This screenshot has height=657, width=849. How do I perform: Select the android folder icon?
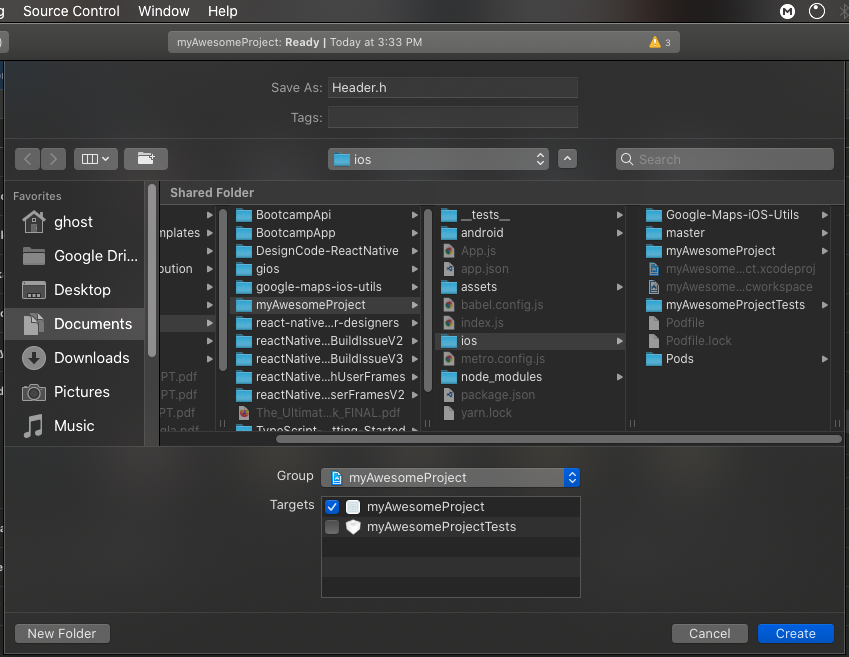[x=449, y=233]
